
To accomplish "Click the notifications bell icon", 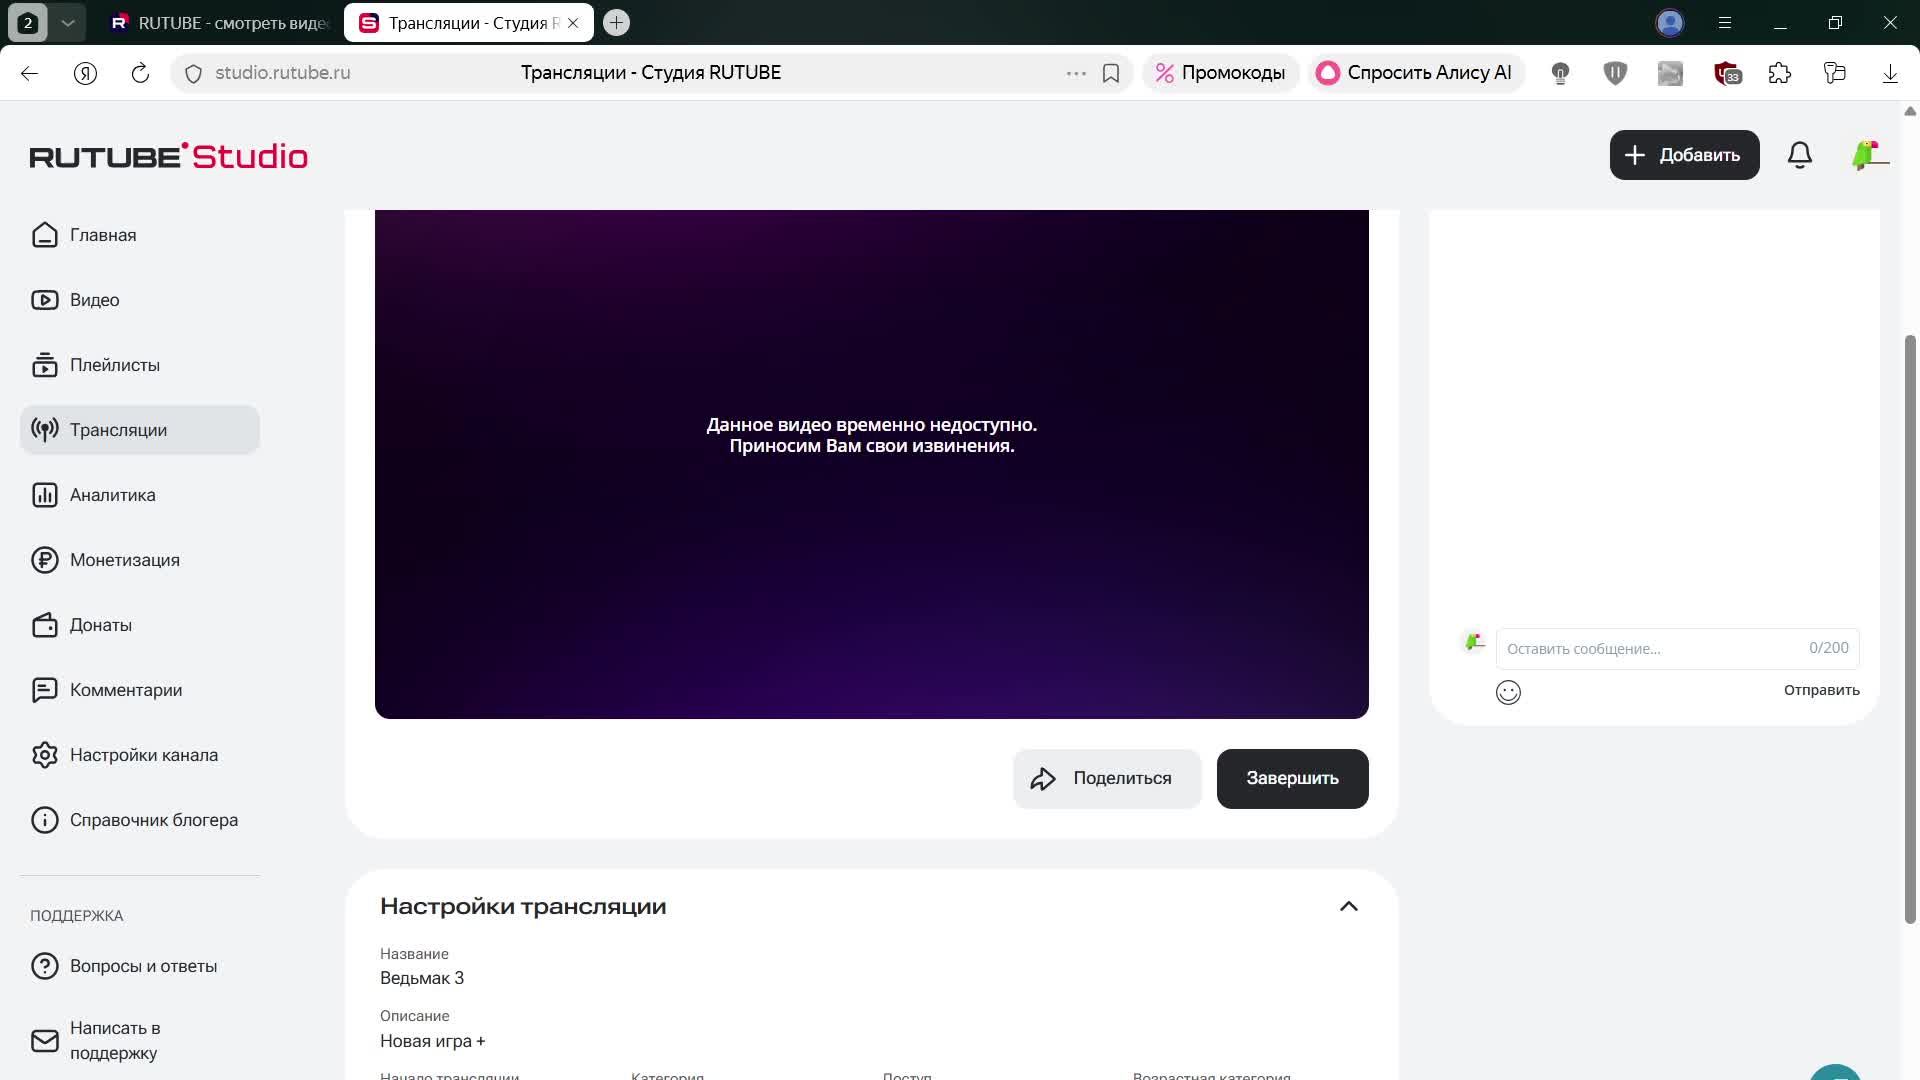I will coord(1799,155).
